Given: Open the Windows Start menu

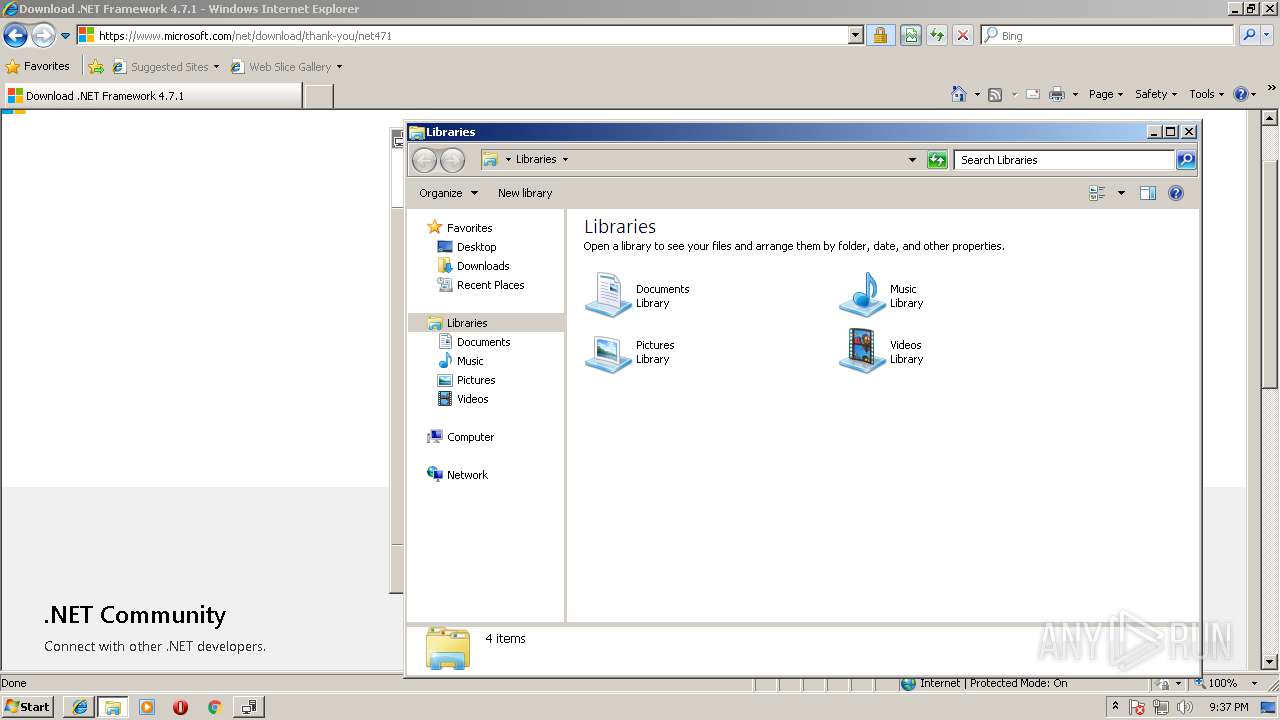Looking at the screenshot, I should [x=28, y=706].
